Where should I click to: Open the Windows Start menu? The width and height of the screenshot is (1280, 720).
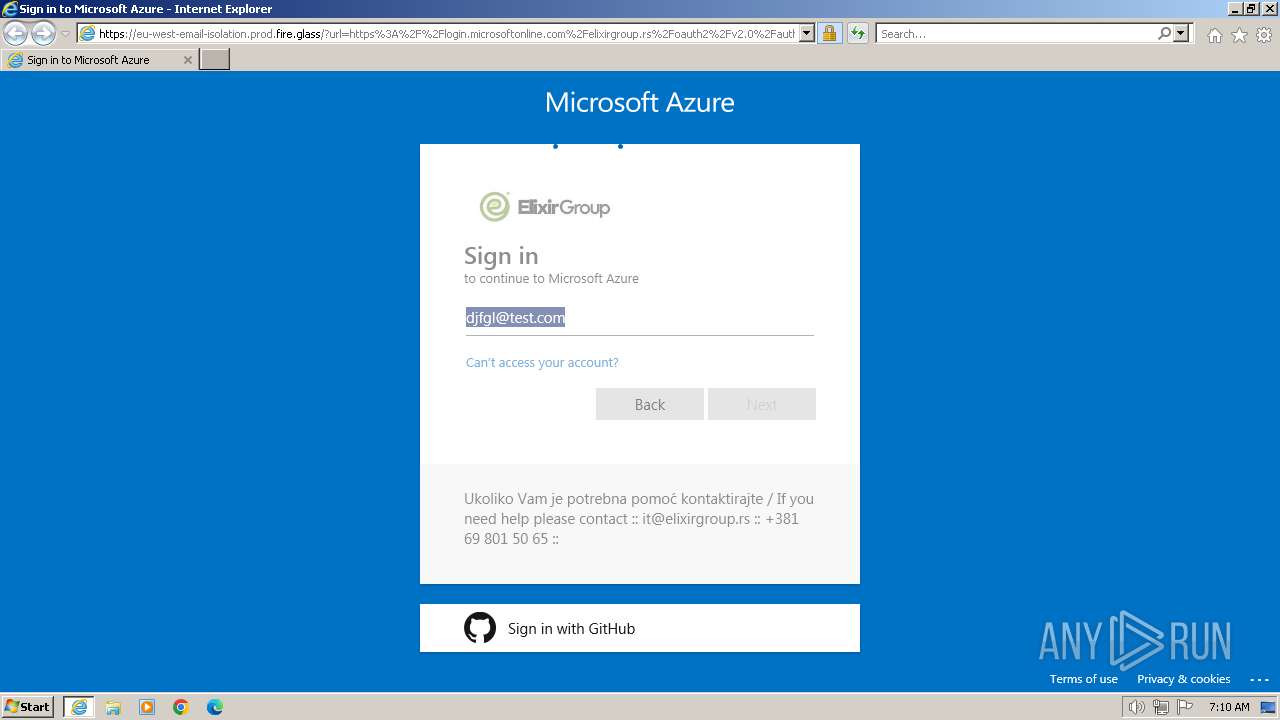click(28, 706)
